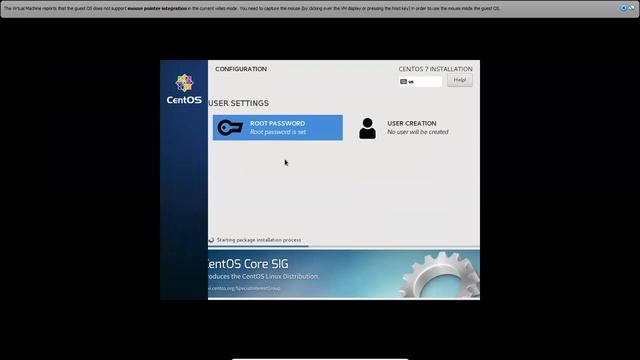
Task: Click the 'Root password is set' text
Action: [278, 132]
